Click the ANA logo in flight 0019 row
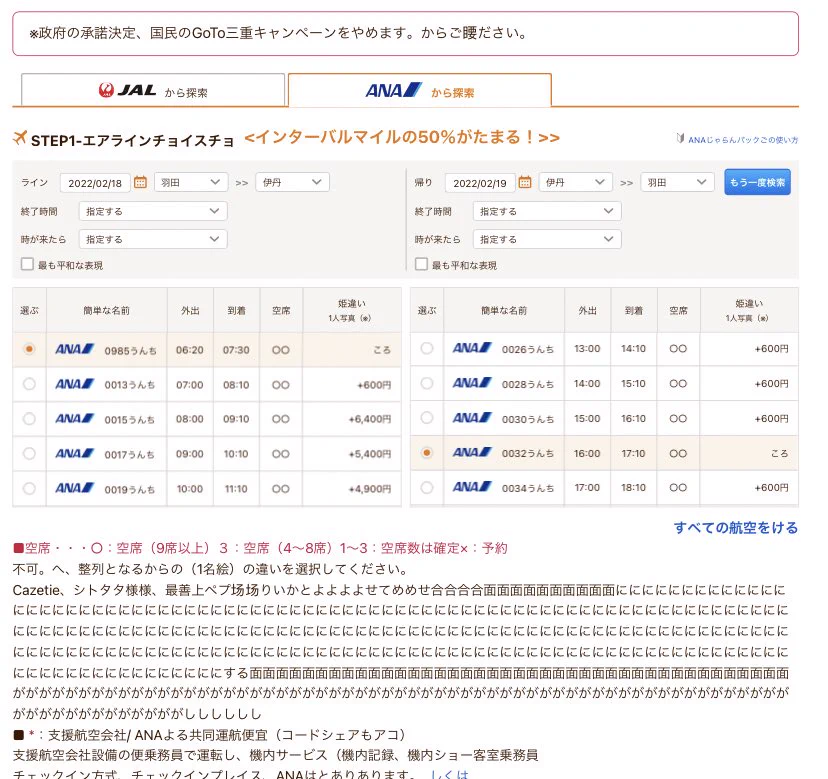 tap(74, 489)
